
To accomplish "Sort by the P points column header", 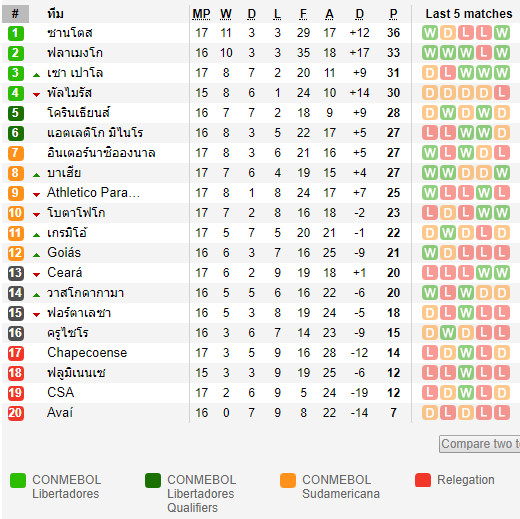I will (x=393, y=14).
